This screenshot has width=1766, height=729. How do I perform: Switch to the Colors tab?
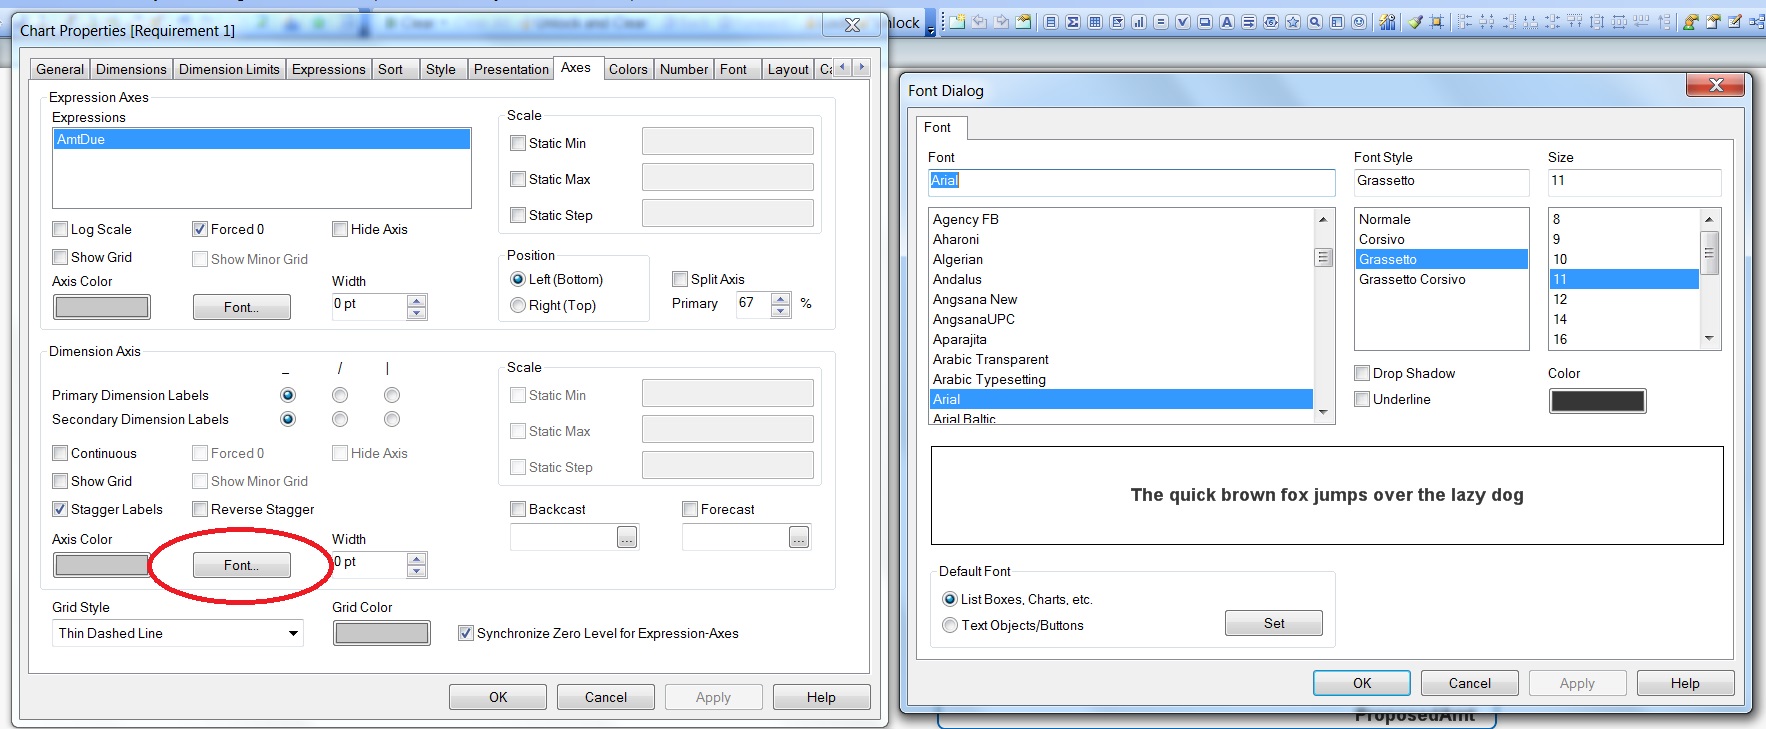pos(628,69)
